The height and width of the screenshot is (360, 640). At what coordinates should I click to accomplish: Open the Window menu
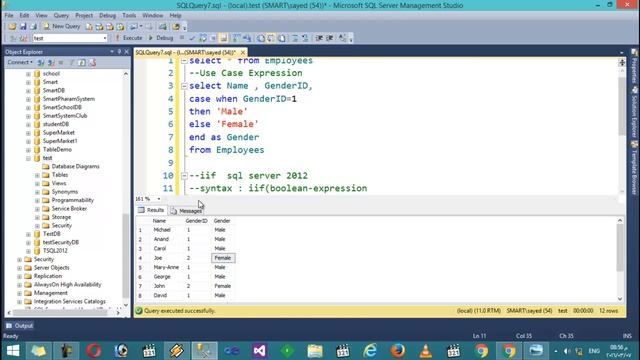point(152,16)
